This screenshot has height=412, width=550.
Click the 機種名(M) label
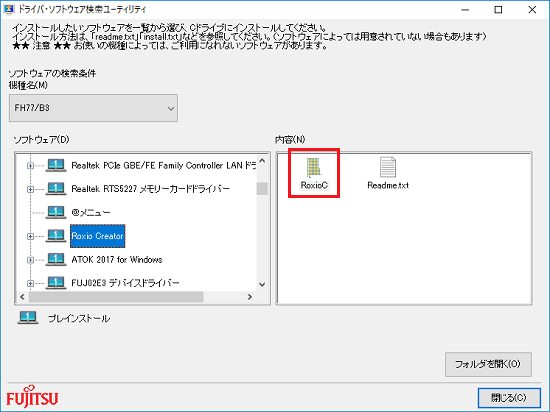pos(28,85)
